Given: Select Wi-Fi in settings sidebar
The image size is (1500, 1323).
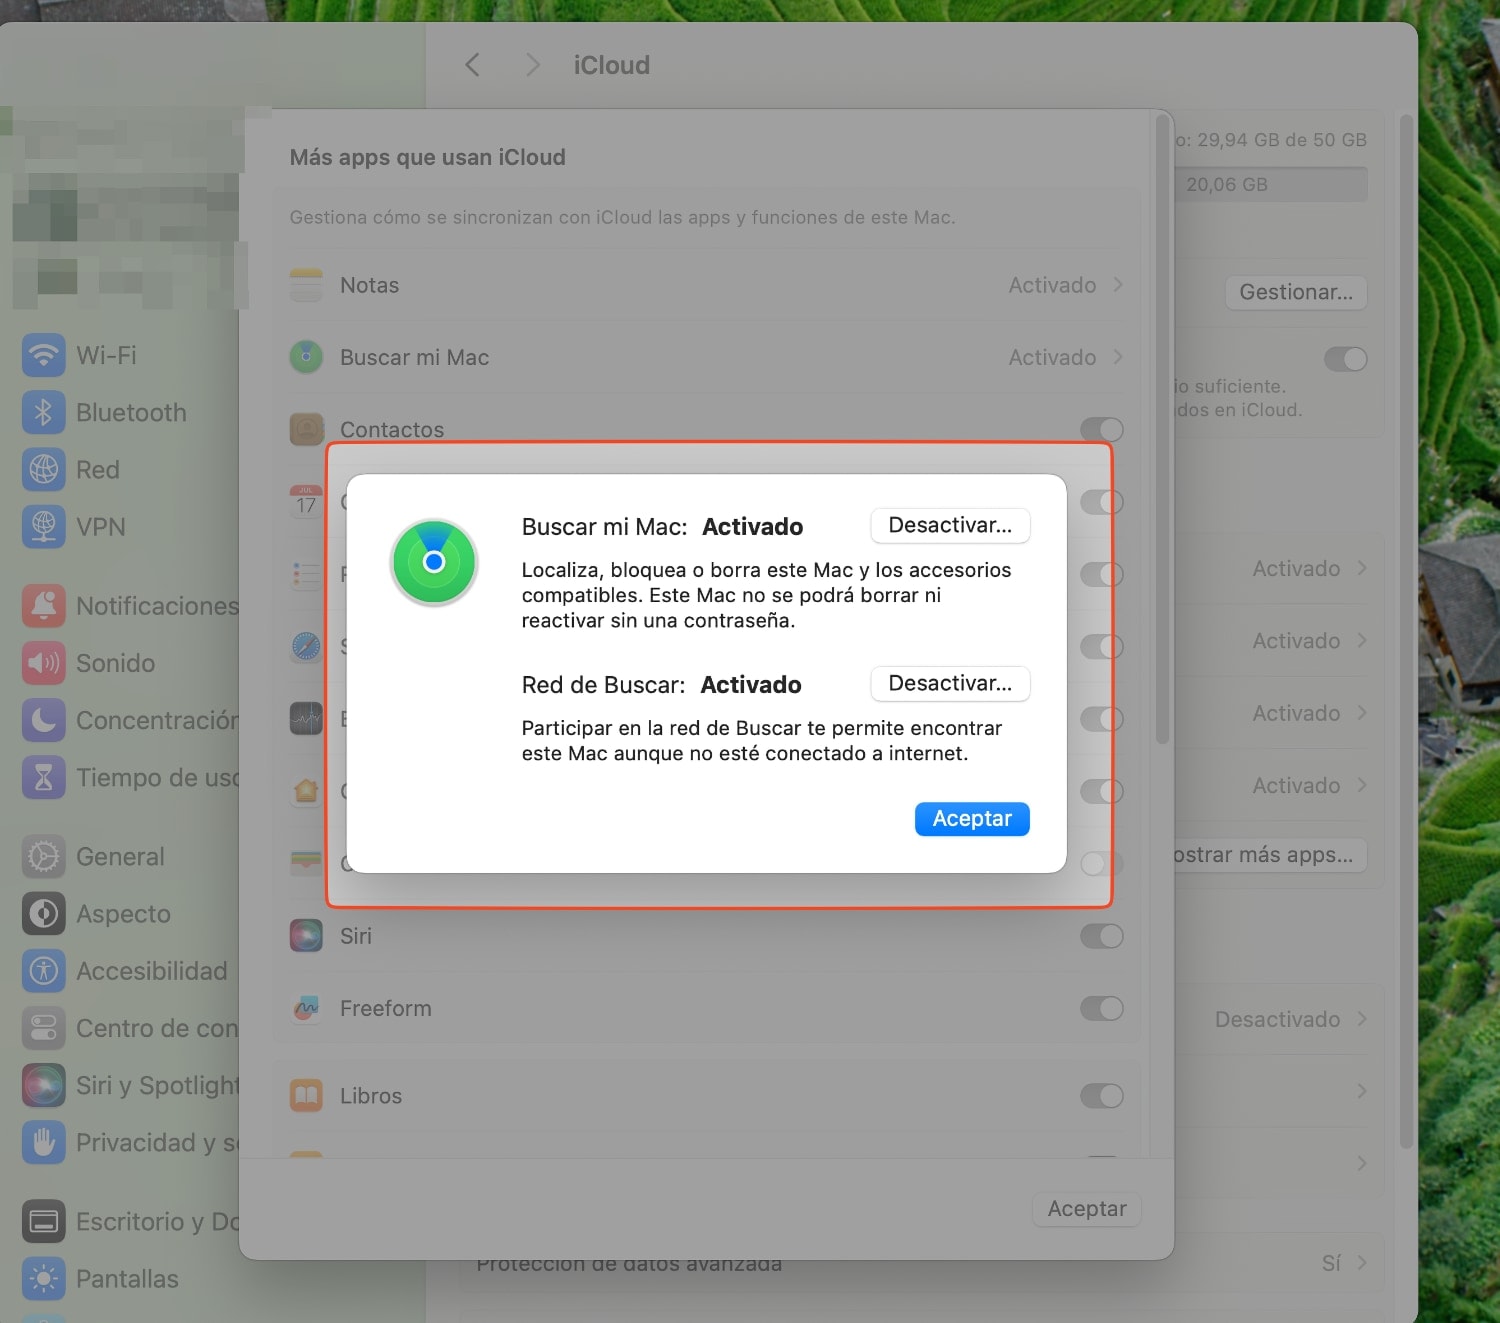Looking at the screenshot, I should click(x=106, y=355).
